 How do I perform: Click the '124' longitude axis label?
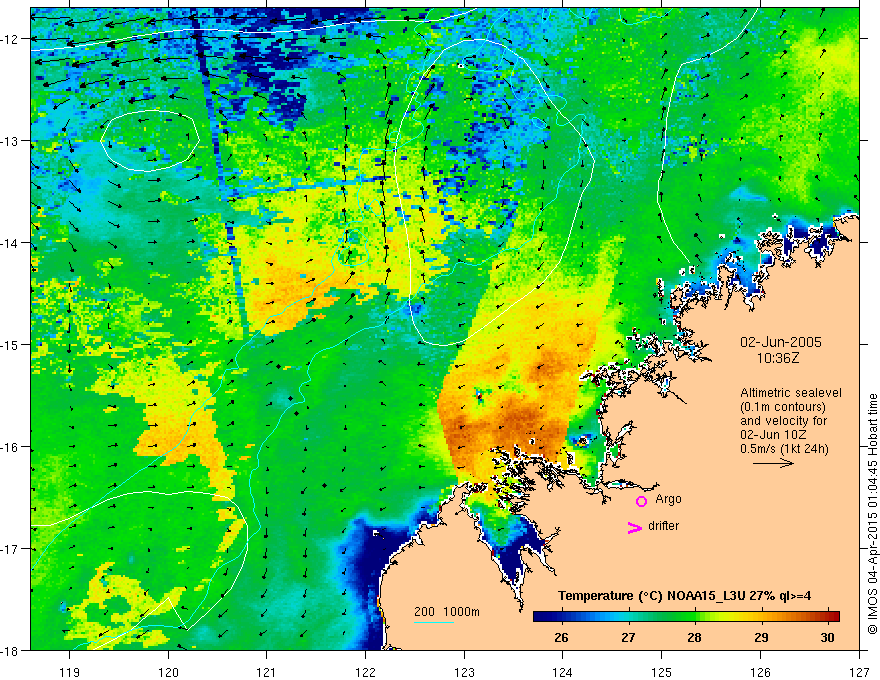[x=563, y=672]
